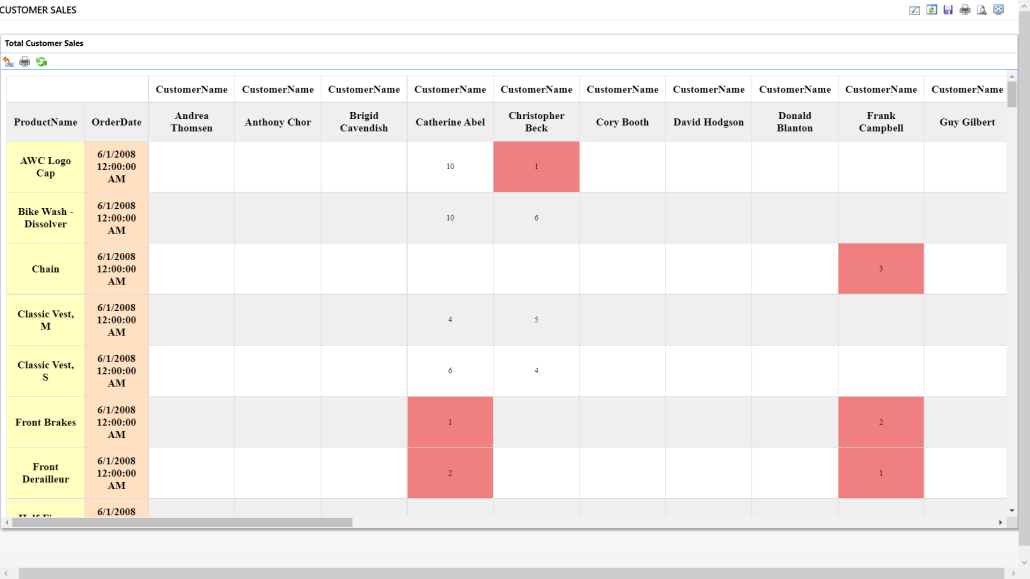Click the green refresh window icon in top toolbar

point(931,10)
